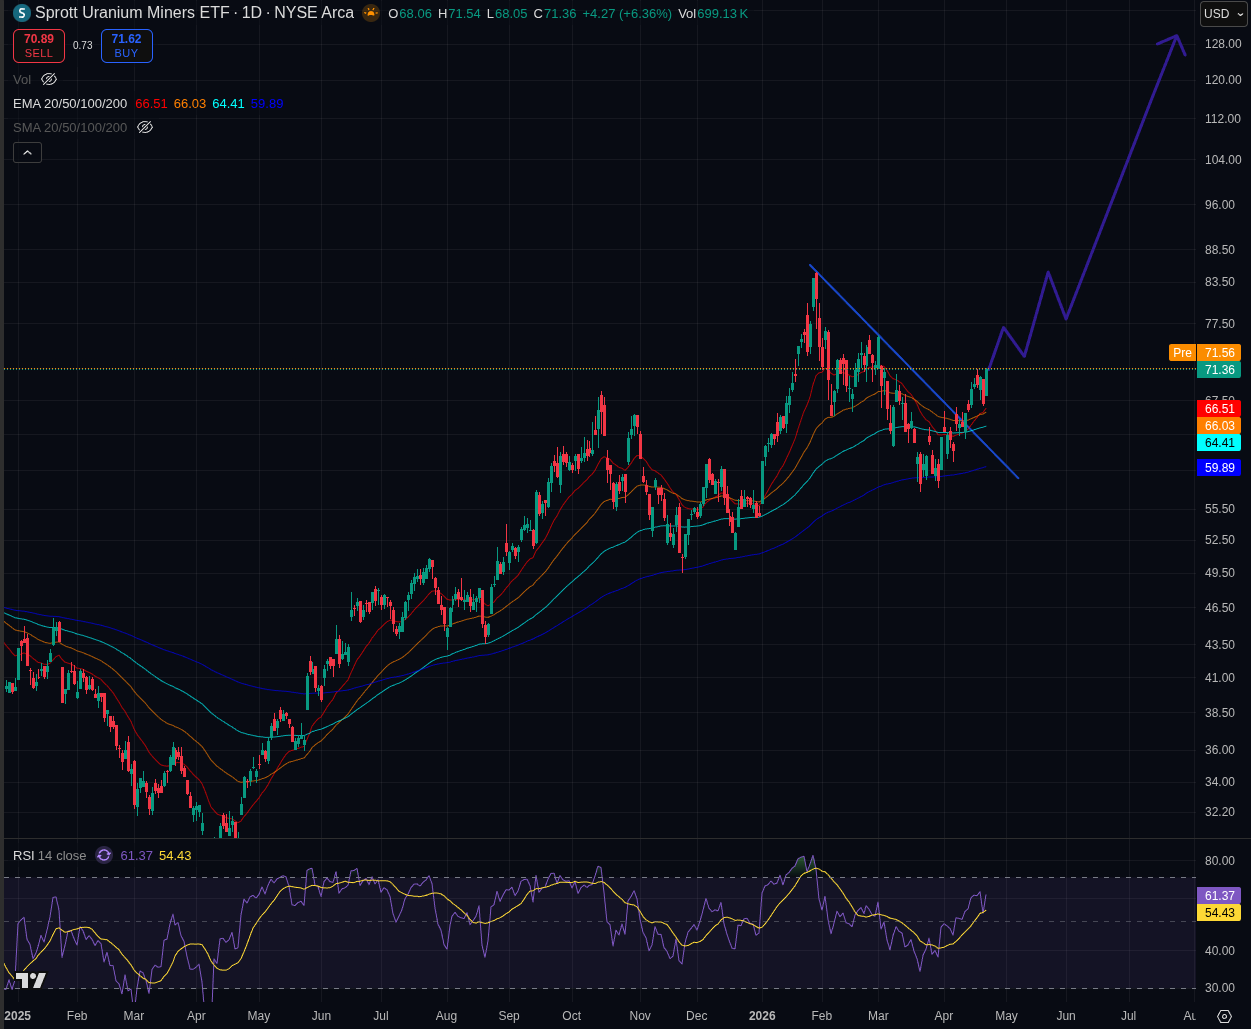The height and width of the screenshot is (1029, 1251).
Task: Click the yellow RSI value 54.43 in legend
Action: coord(175,855)
